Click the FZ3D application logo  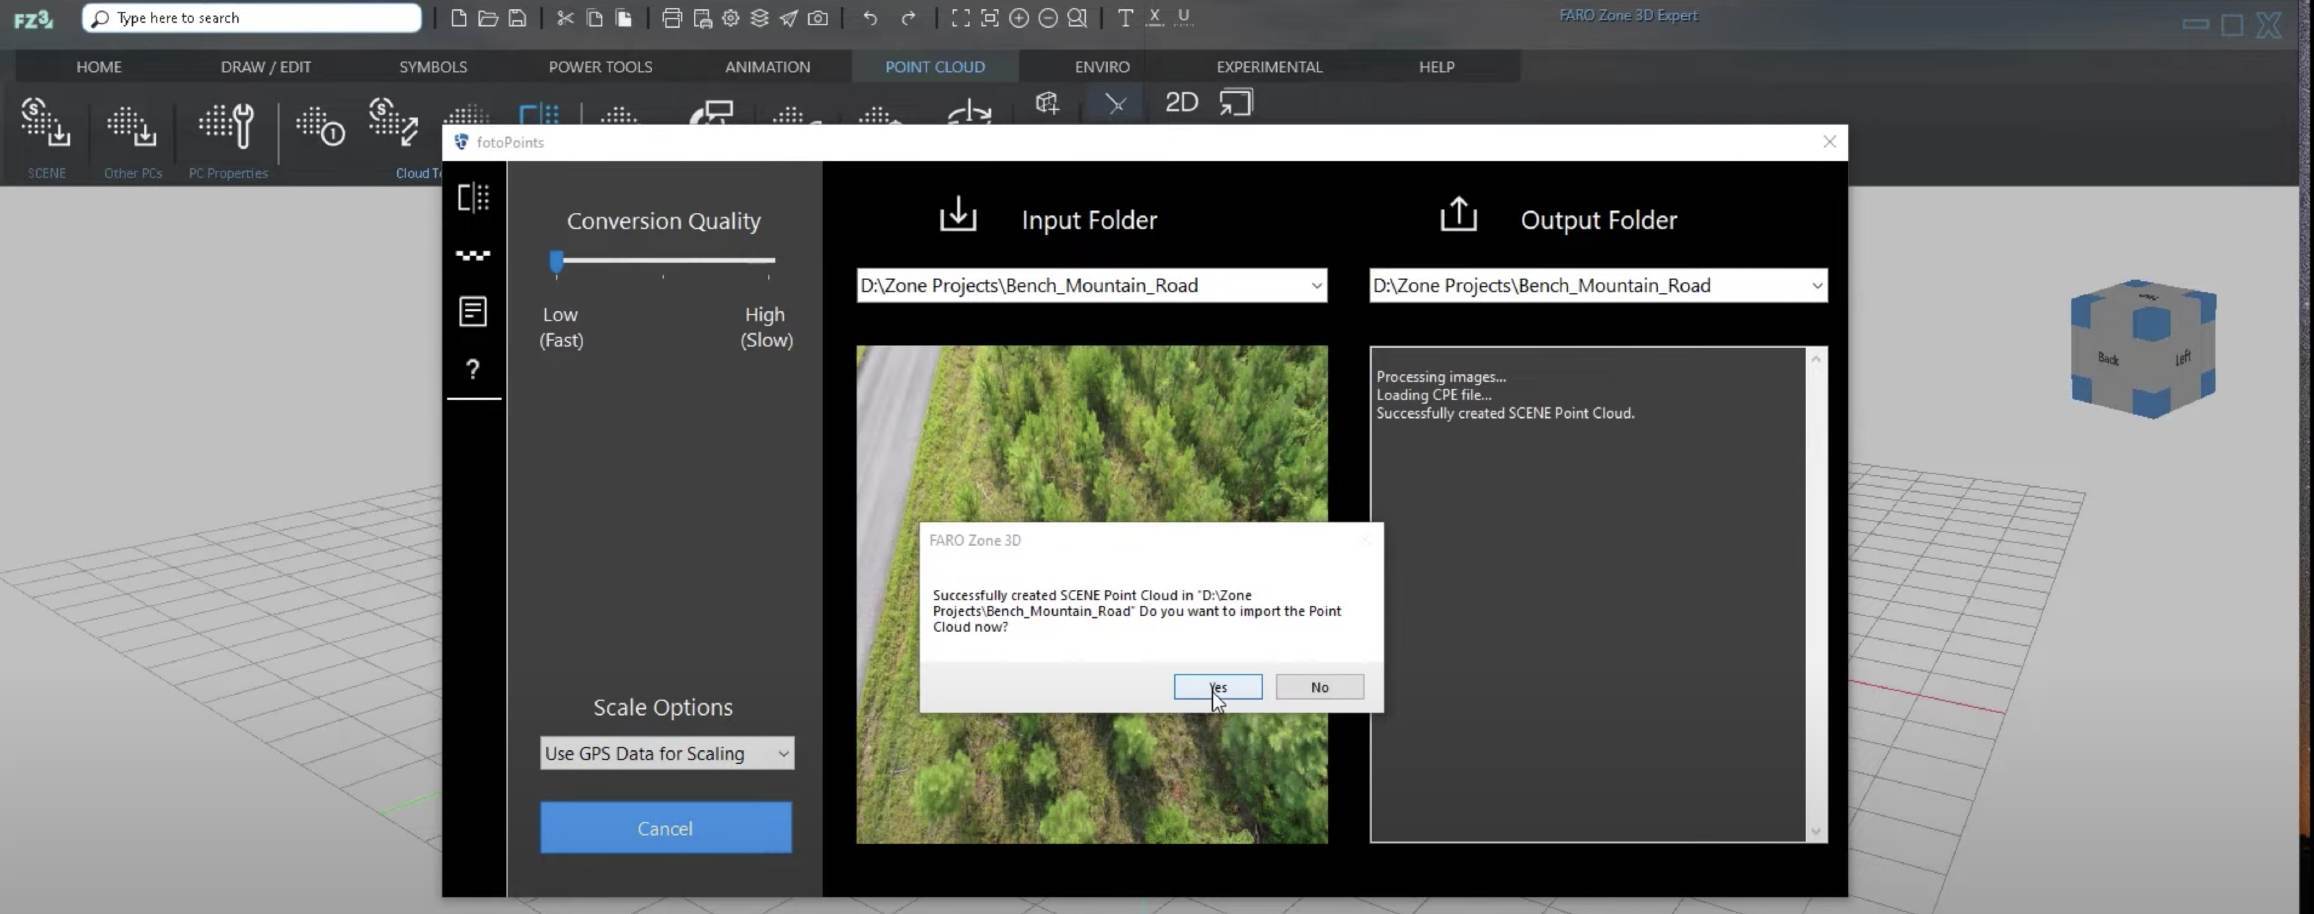(33, 18)
